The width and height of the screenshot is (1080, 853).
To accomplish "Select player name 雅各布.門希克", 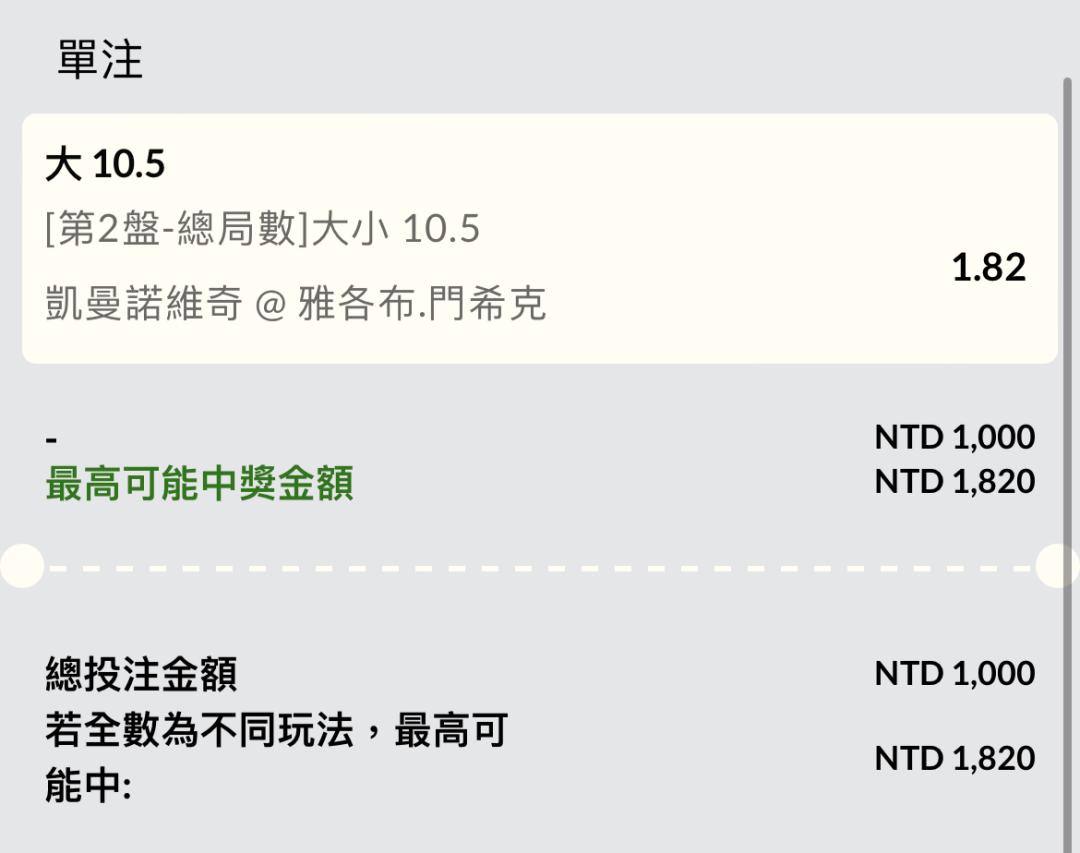I will pyautogui.click(x=422, y=303).
